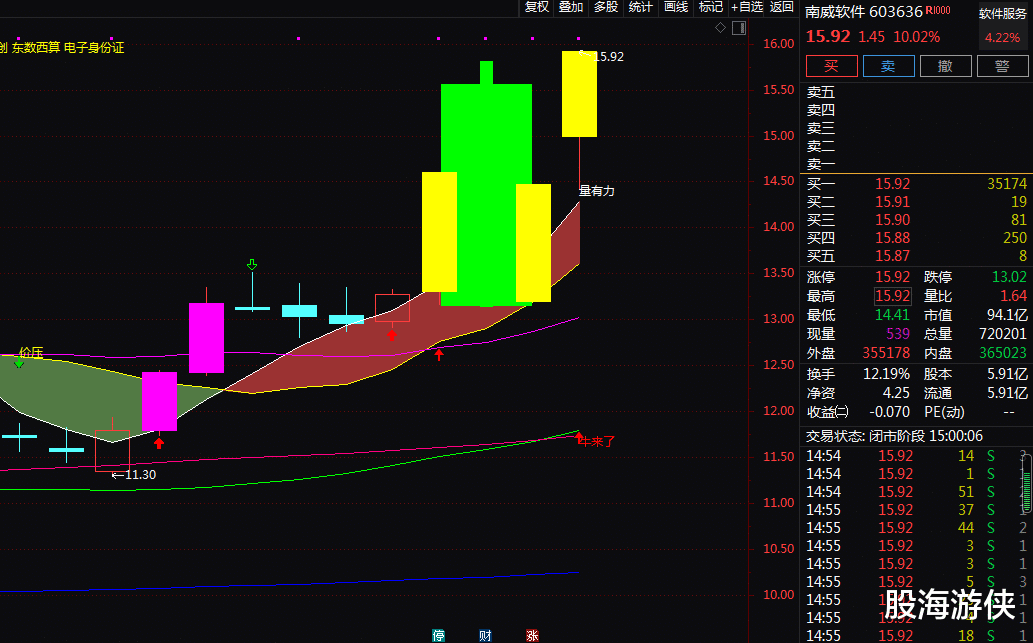Open the 统计 statistics menu
Image resolution: width=1033 pixels, height=643 pixels.
[640, 7]
